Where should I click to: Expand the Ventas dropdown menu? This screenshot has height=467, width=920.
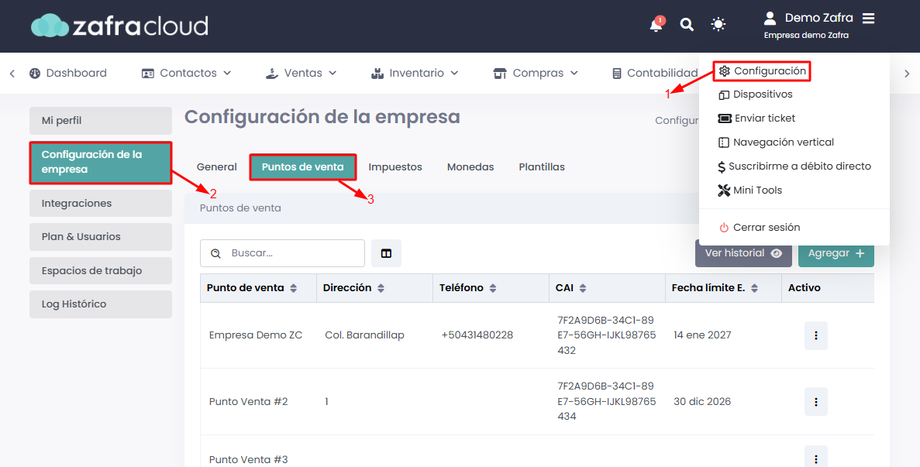tap(302, 73)
